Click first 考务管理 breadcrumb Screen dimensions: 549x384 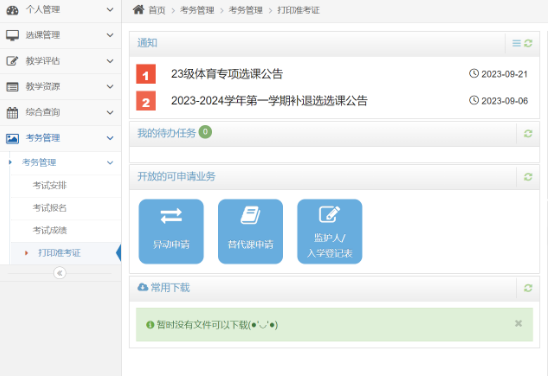197,10
